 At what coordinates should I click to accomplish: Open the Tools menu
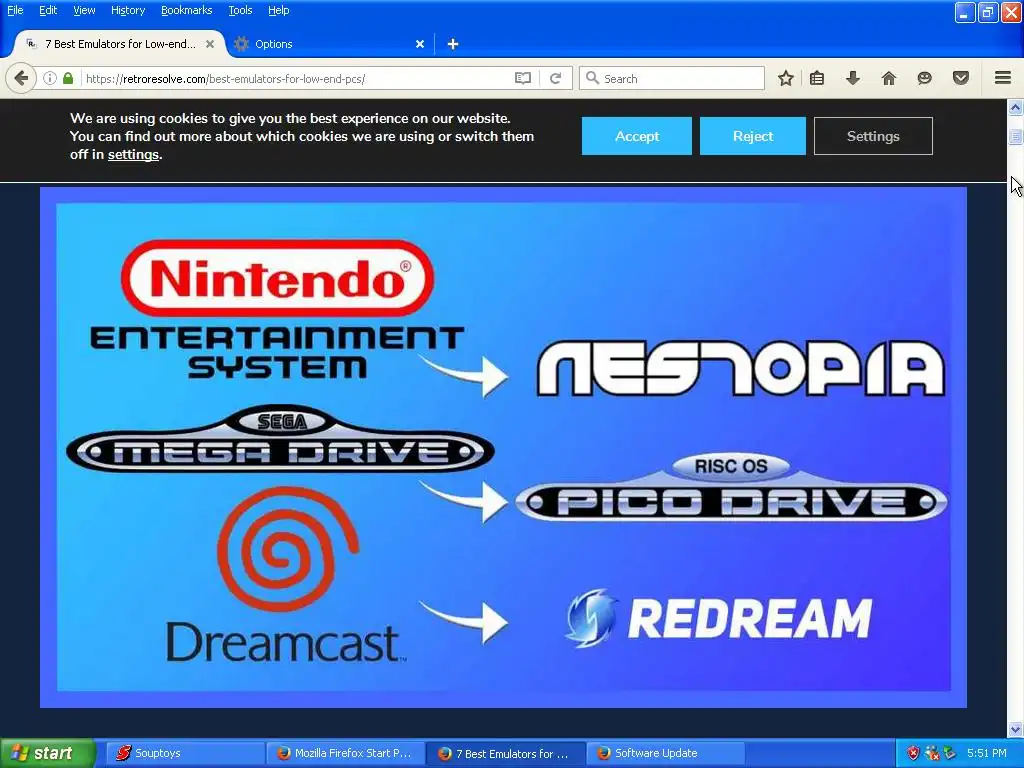(x=240, y=10)
